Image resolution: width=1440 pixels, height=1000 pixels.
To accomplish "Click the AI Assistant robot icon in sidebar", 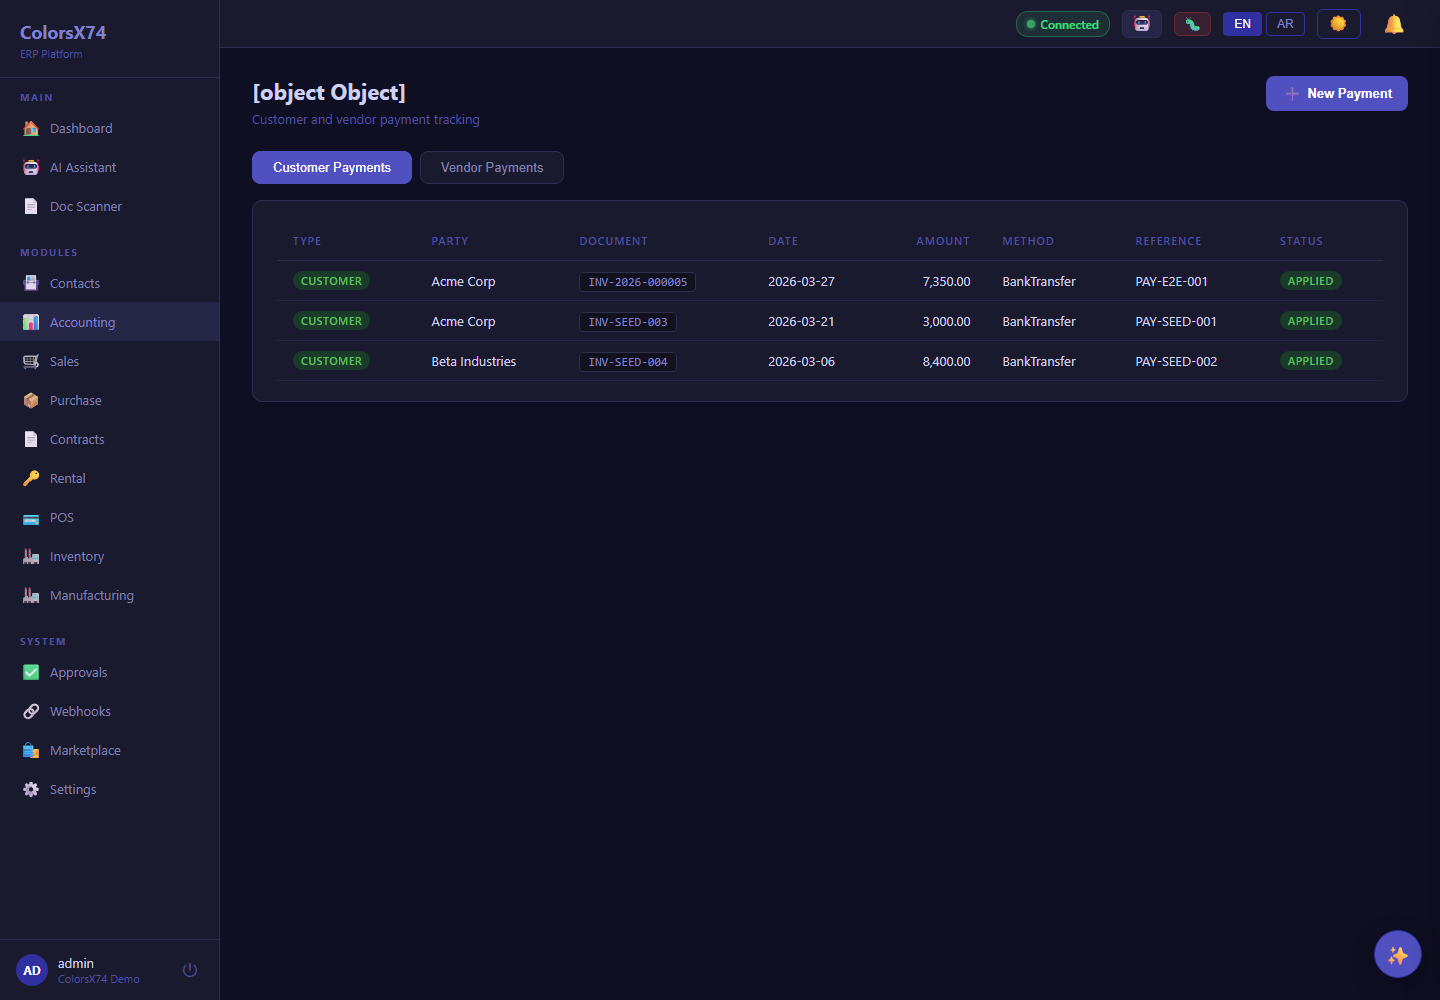I will [x=31, y=167].
